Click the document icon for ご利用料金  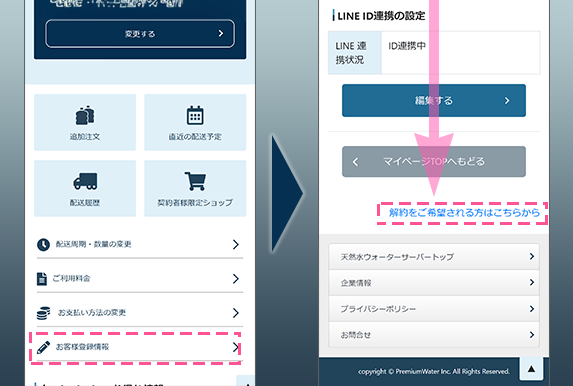[x=42, y=279]
